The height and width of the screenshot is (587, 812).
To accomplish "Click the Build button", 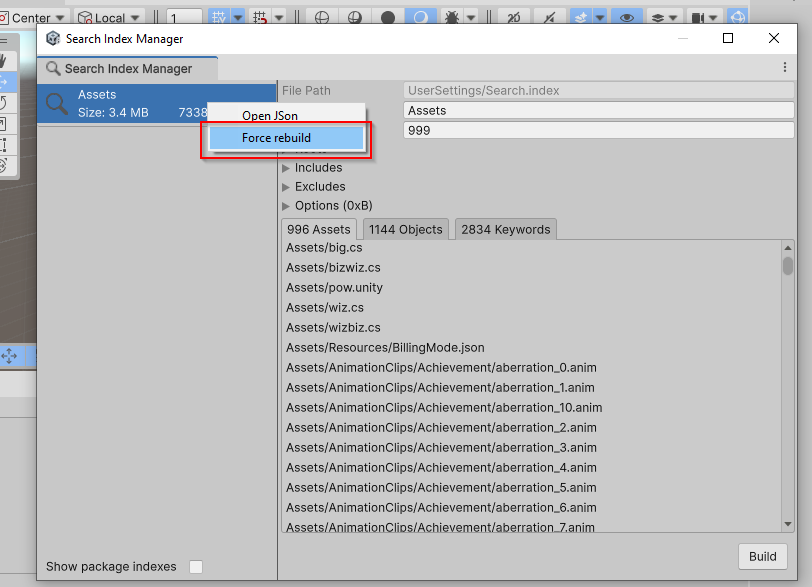I will pos(762,556).
